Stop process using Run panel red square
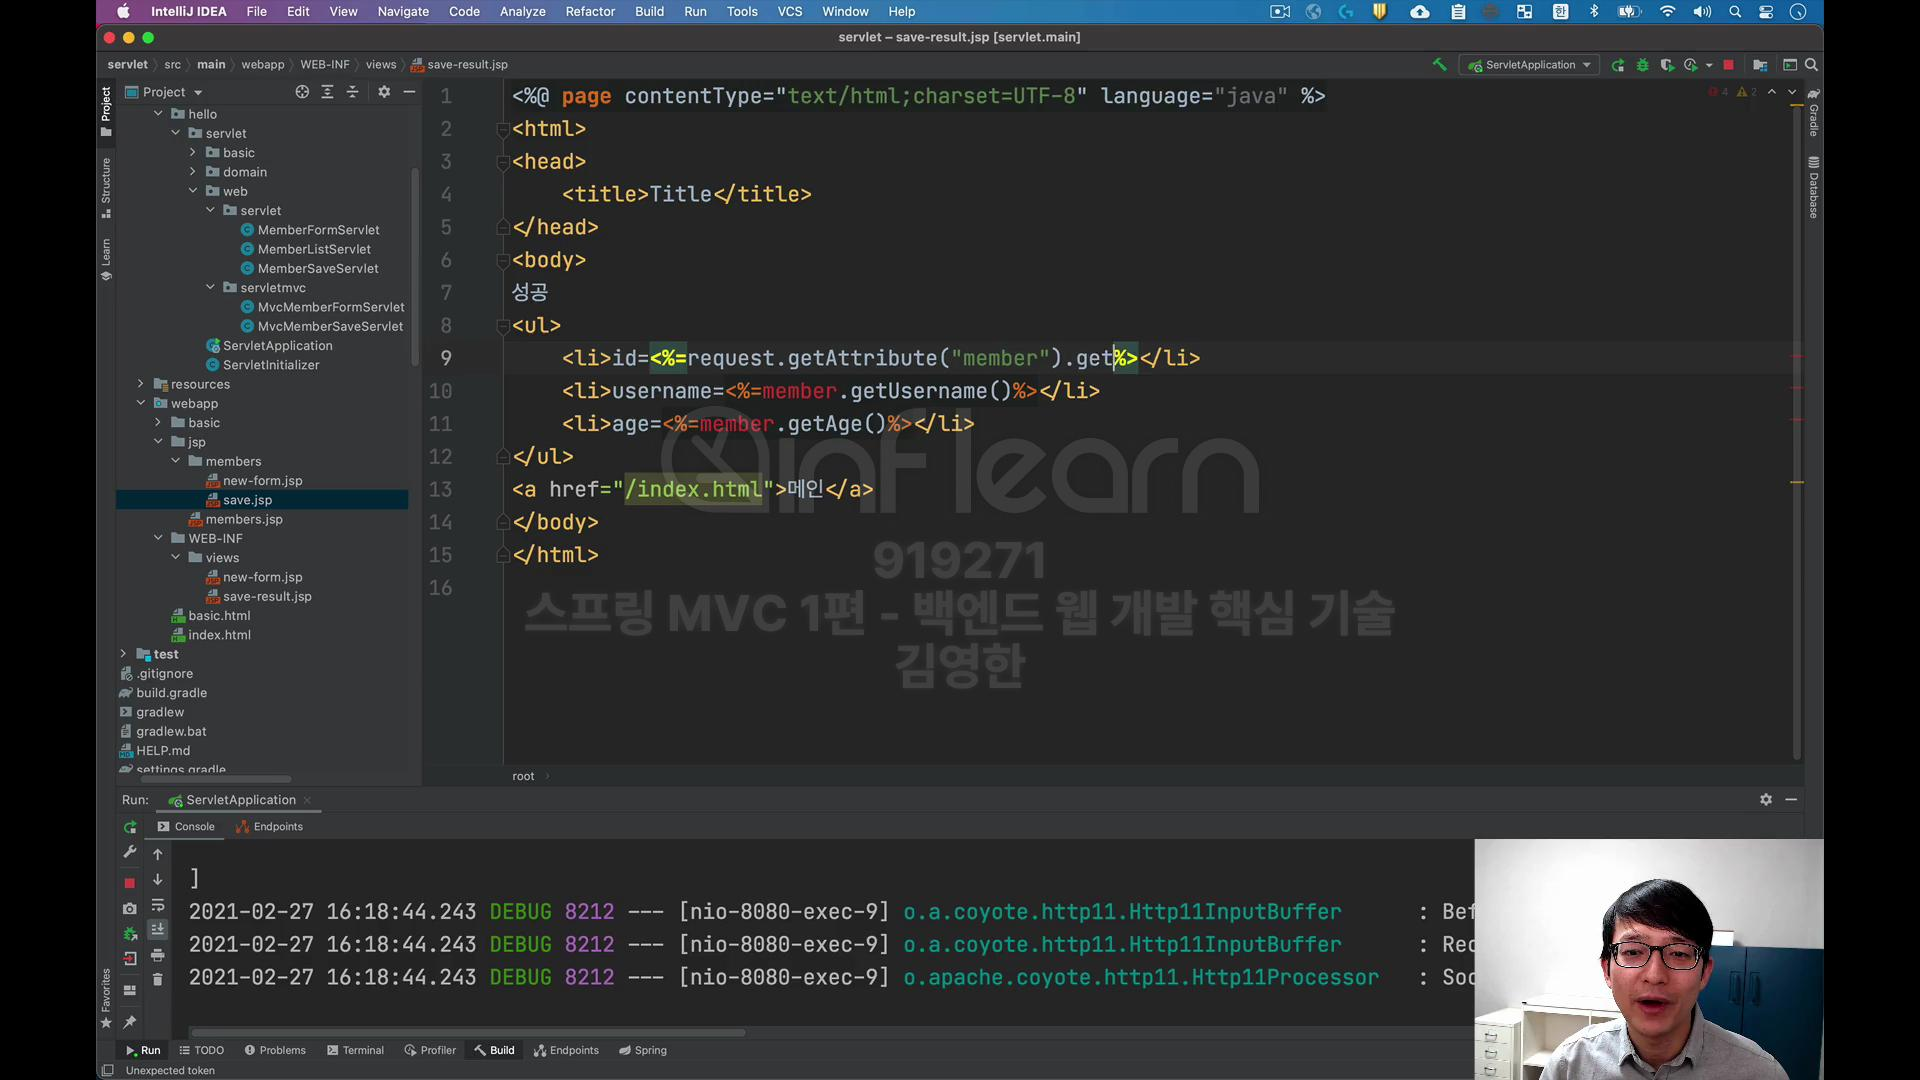The width and height of the screenshot is (1920, 1080). pos(130,883)
